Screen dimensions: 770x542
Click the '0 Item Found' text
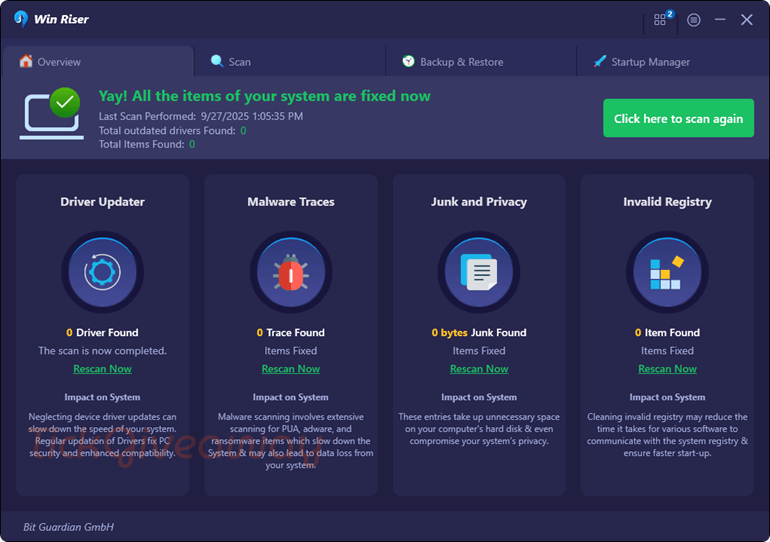coord(667,332)
